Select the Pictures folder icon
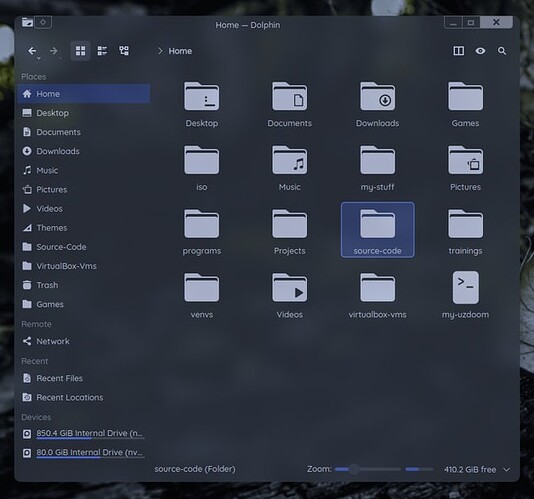Viewport: 534px width, 499px height. [x=465, y=160]
